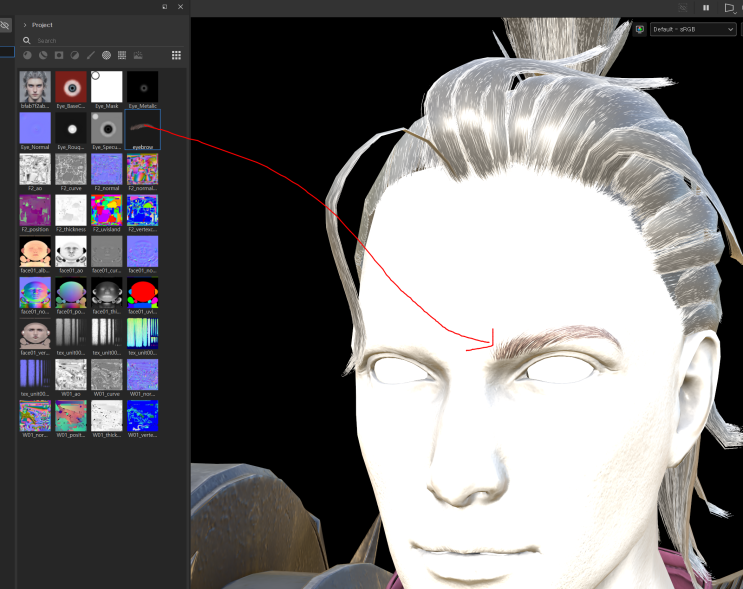Image resolution: width=743 pixels, height=589 pixels.
Task: Select the Eye_Mask texture thumbnail
Action: [107, 86]
